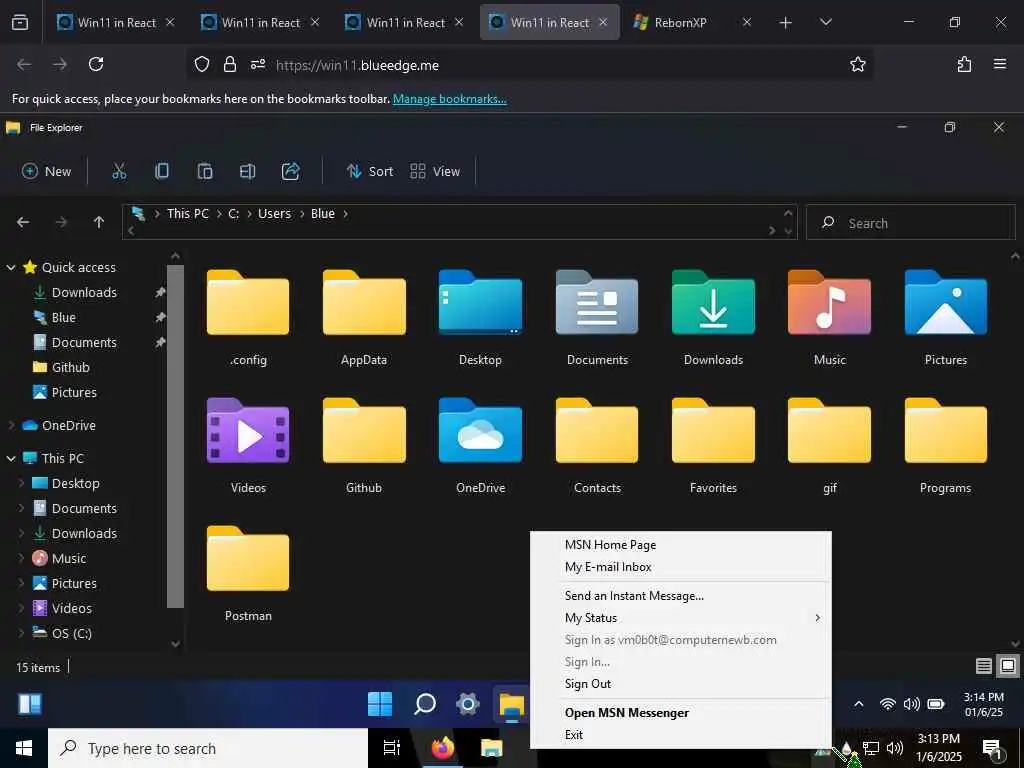
Task: Click the Paste icon in File Explorer toolbar
Action: pyautogui.click(x=205, y=171)
